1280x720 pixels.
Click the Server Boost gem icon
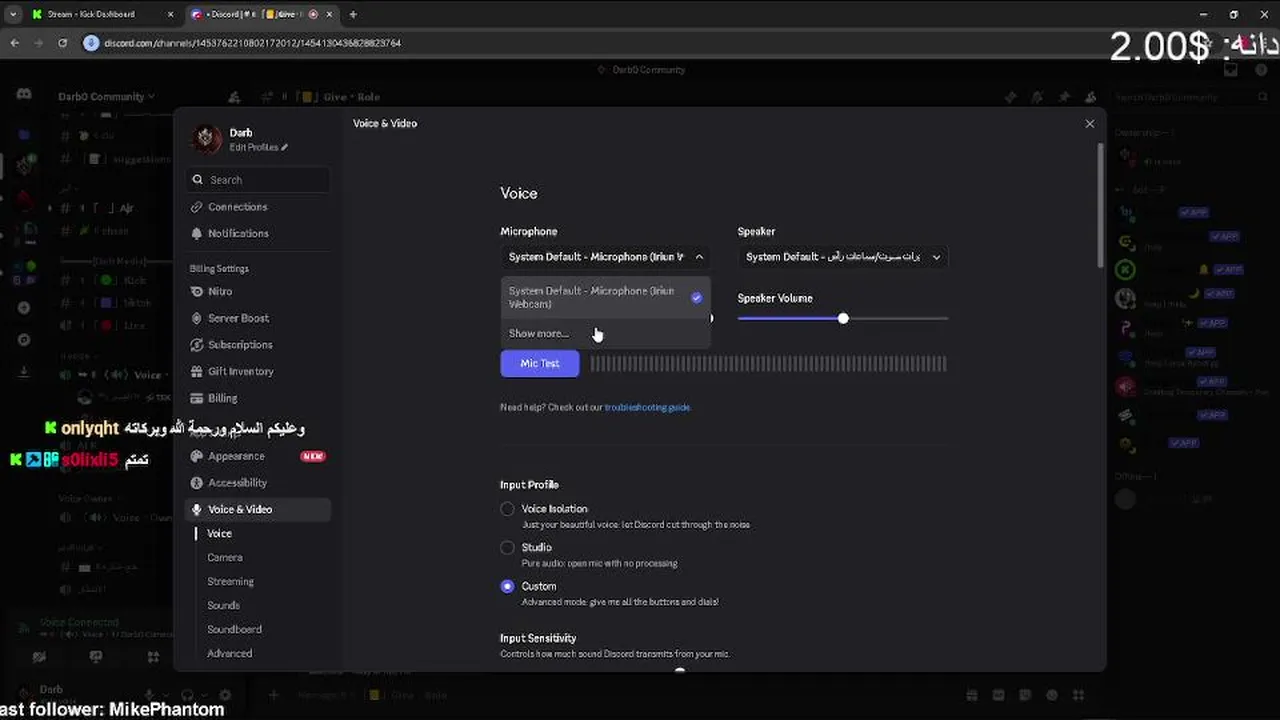click(197, 318)
